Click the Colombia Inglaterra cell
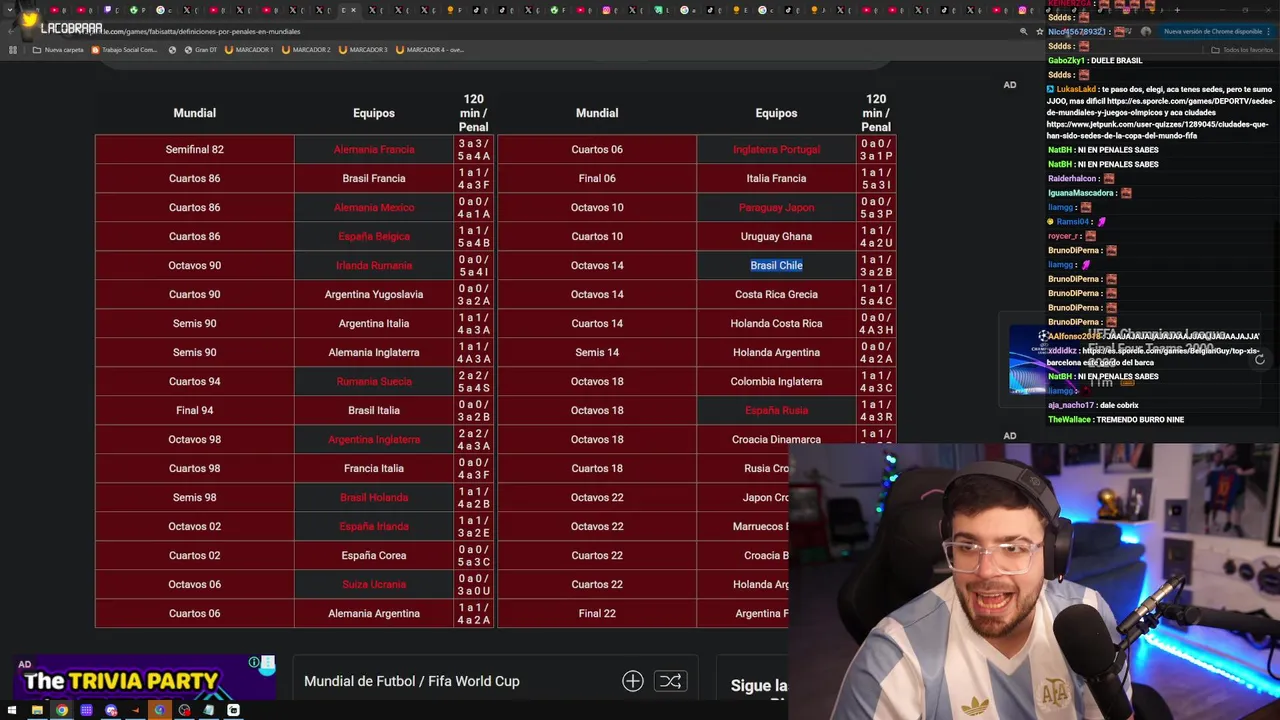 coord(777,381)
